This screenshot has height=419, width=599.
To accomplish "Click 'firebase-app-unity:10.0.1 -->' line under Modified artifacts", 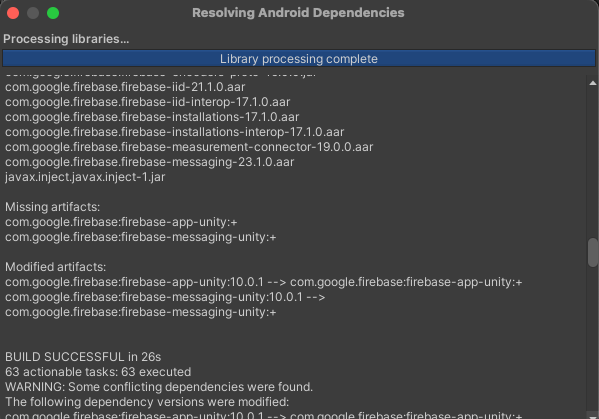I will [264, 282].
